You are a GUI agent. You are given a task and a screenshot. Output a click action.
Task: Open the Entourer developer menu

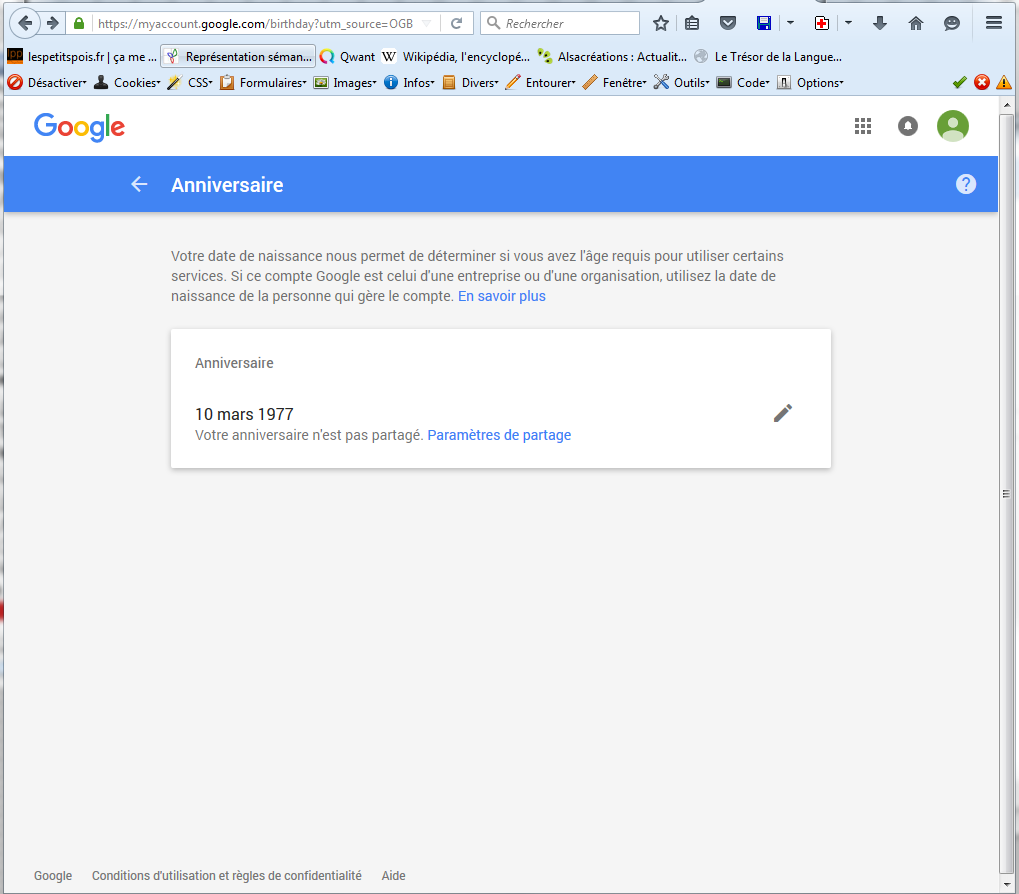tap(541, 83)
